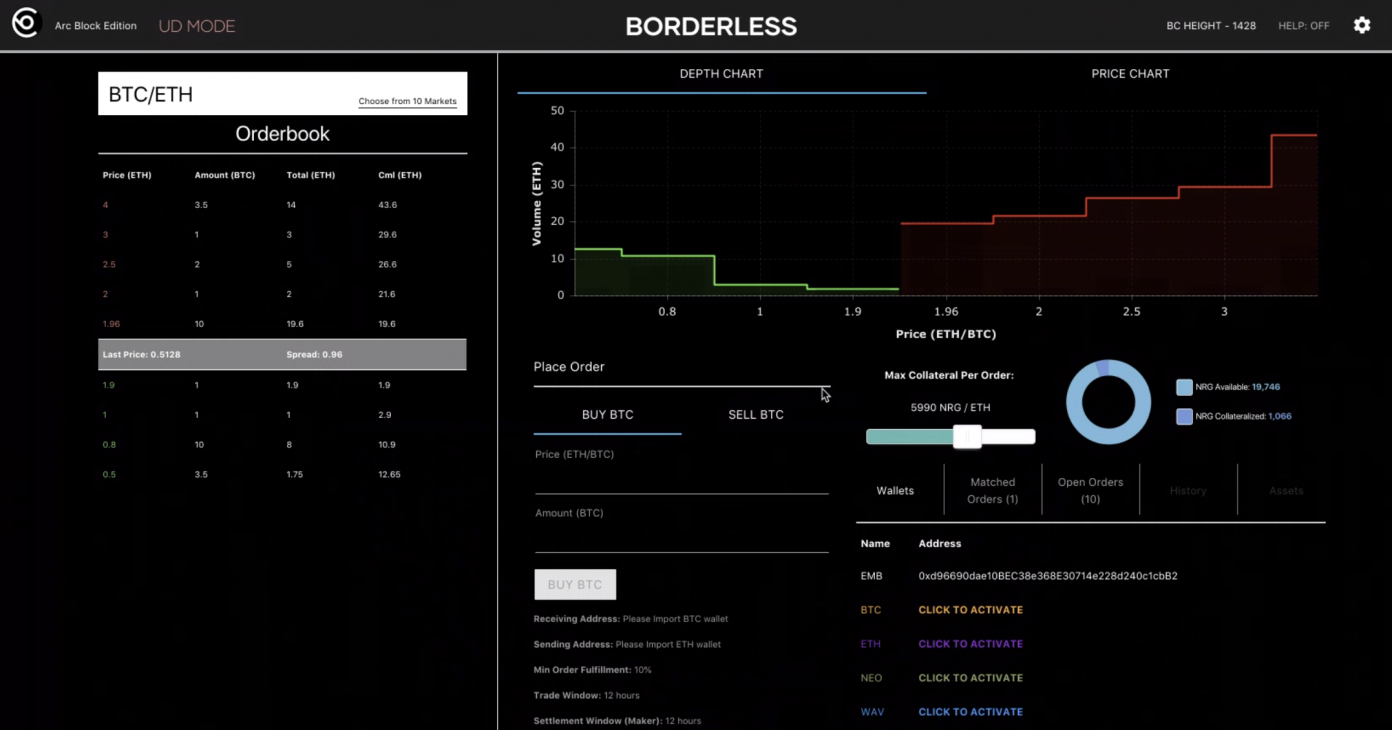Click cumulative value 43.6 in orderbook

[388, 205]
